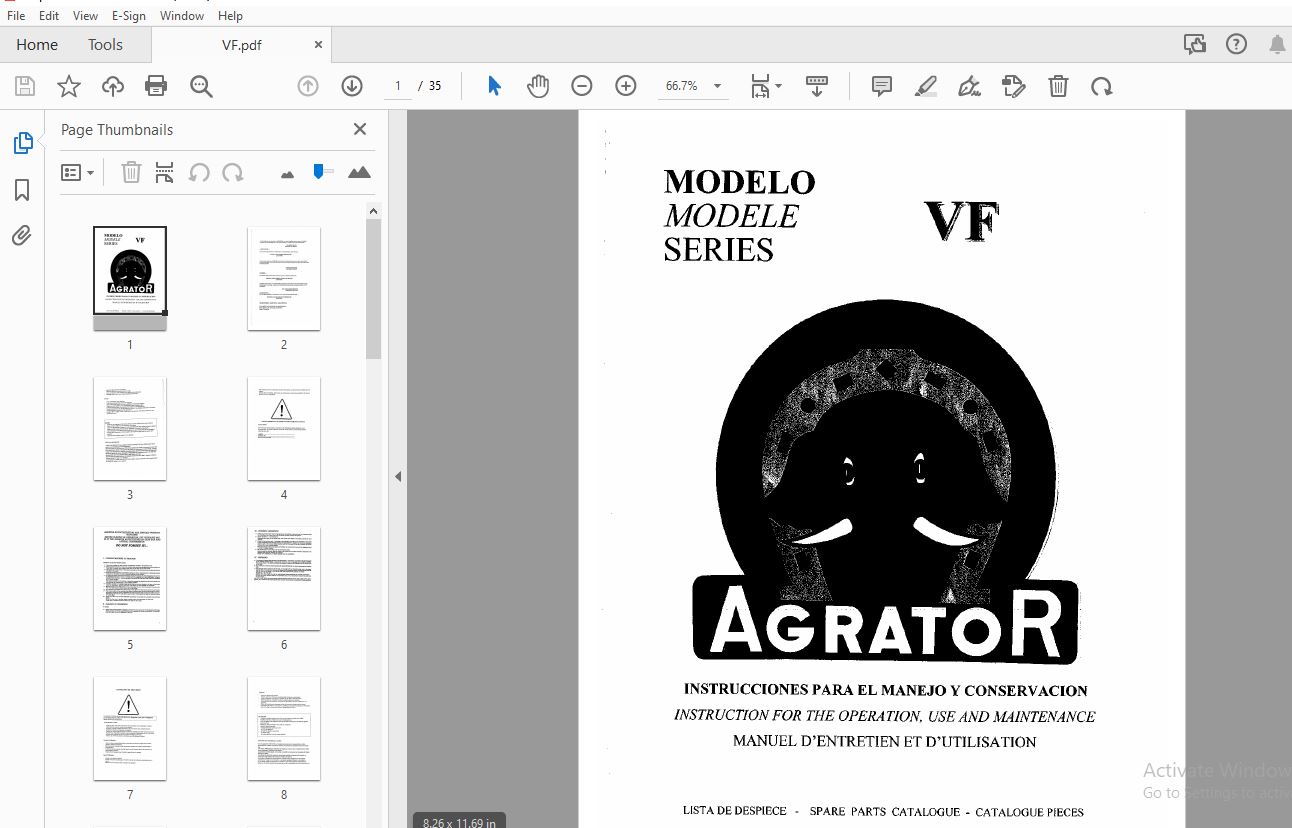Screen dimensions: 1292x828
Task: Open the fit page options tool
Action: point(766,86)
